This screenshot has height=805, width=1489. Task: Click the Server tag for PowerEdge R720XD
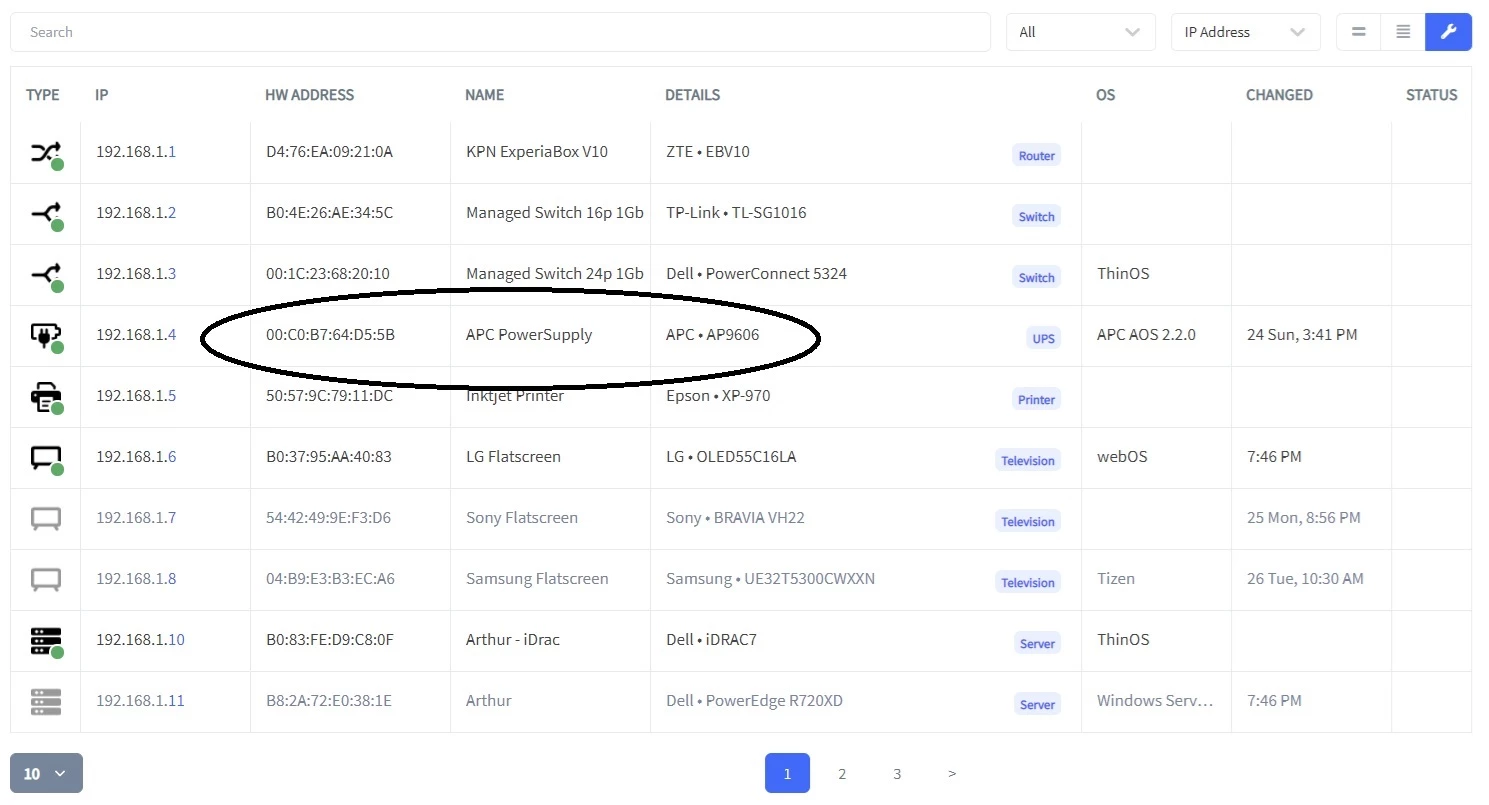click(1037, 705)
